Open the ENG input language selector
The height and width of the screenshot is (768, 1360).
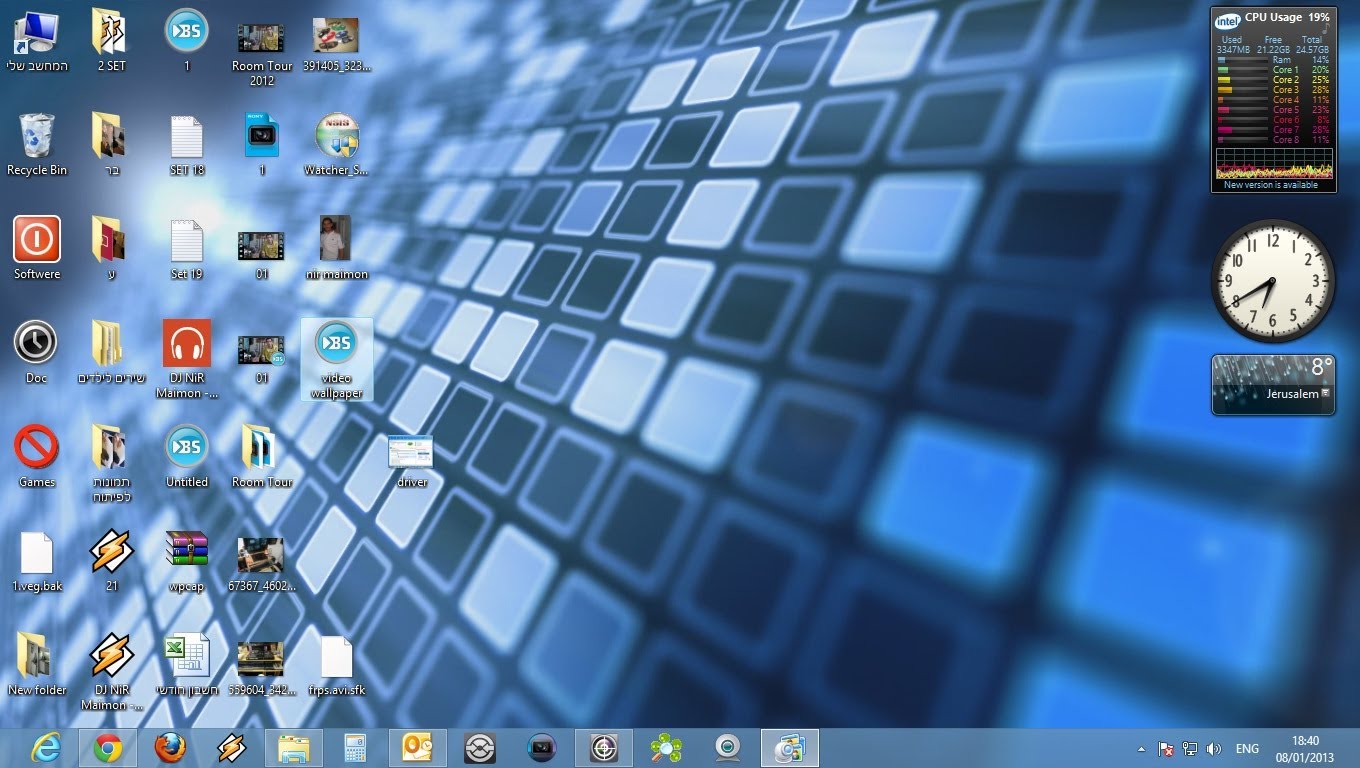tap(1247, 749)
